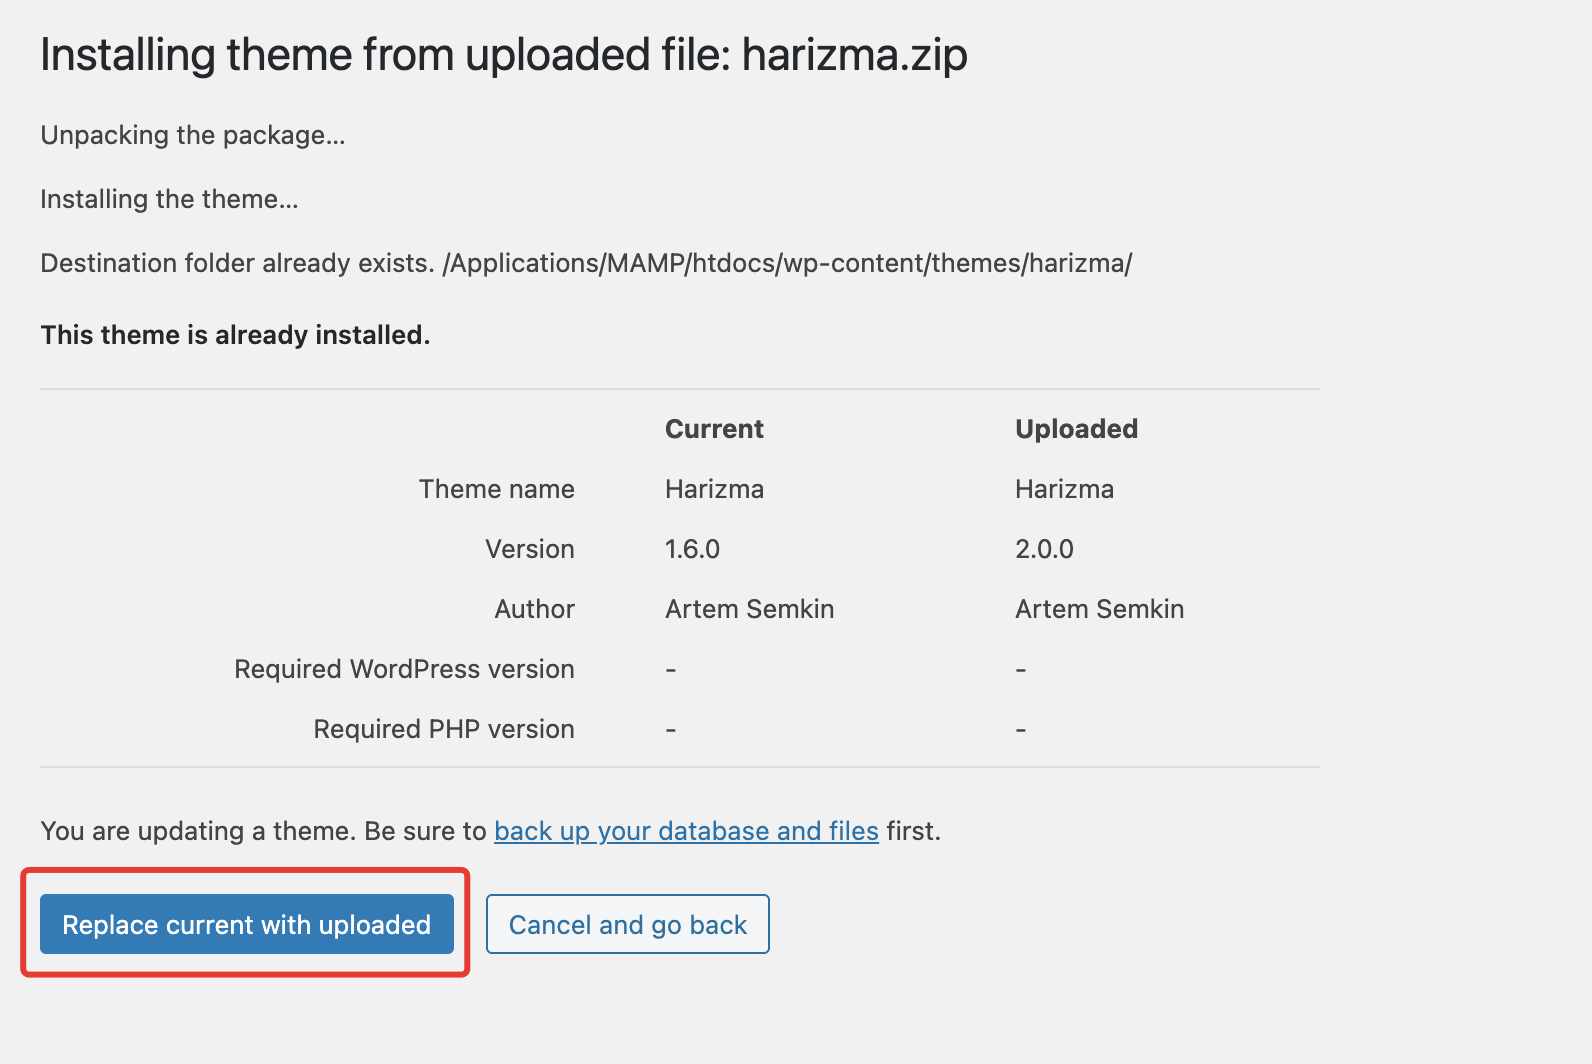
Task: Click the Installing the theme status line
Action: pyautogui.click(x=169, y=199)
